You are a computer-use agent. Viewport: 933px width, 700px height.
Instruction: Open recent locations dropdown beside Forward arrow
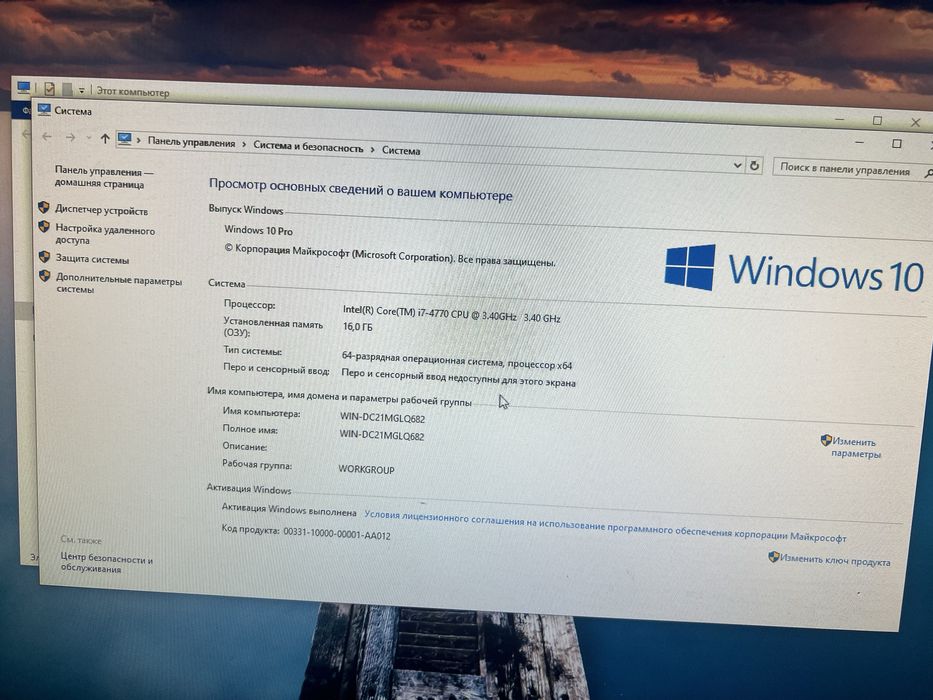[89, 138]
